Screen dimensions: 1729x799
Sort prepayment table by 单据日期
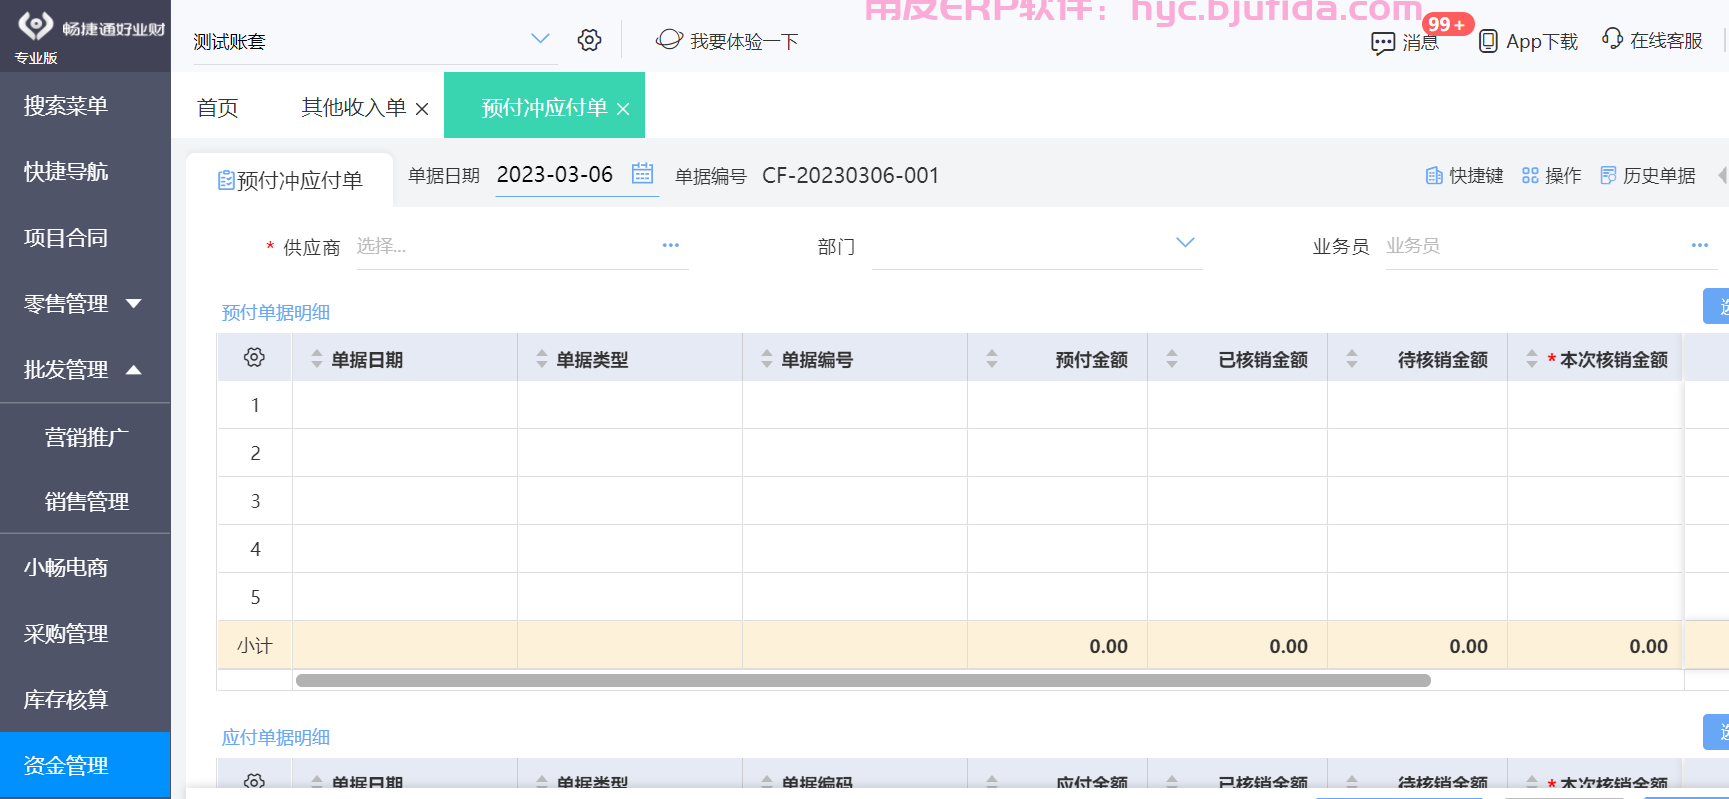tap(317, 359)
